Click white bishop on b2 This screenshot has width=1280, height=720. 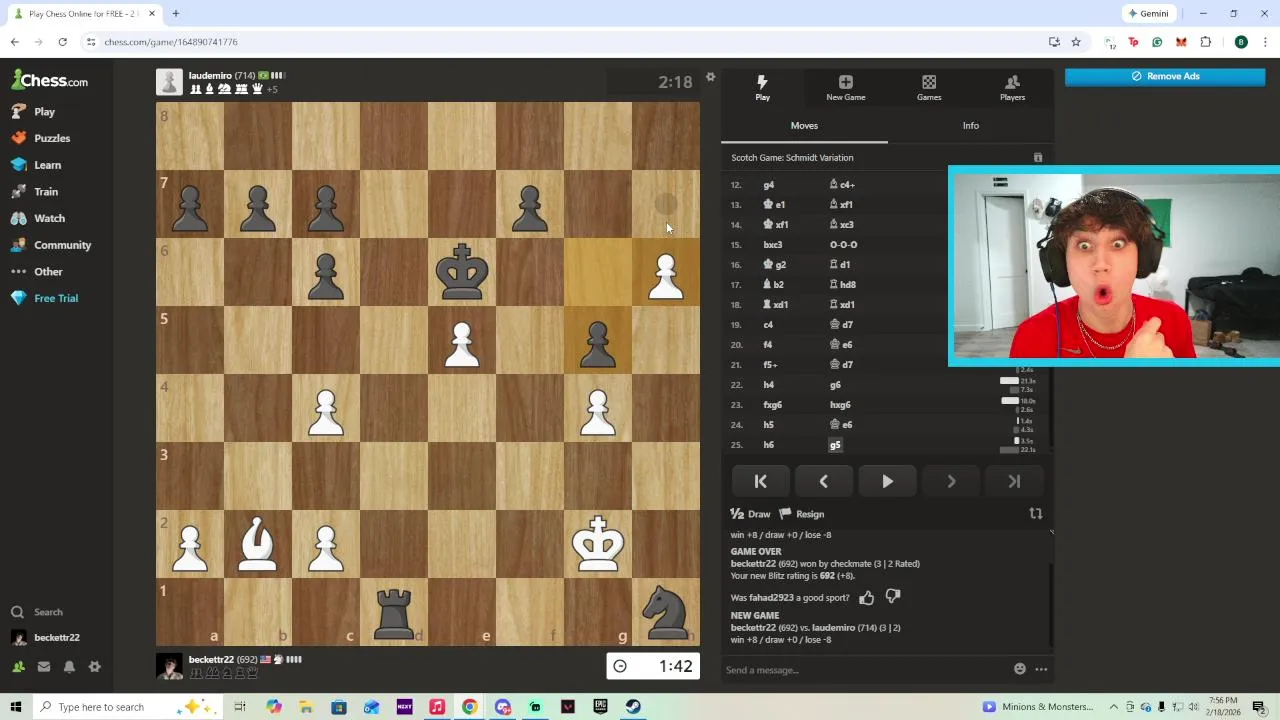coord(258,544)
